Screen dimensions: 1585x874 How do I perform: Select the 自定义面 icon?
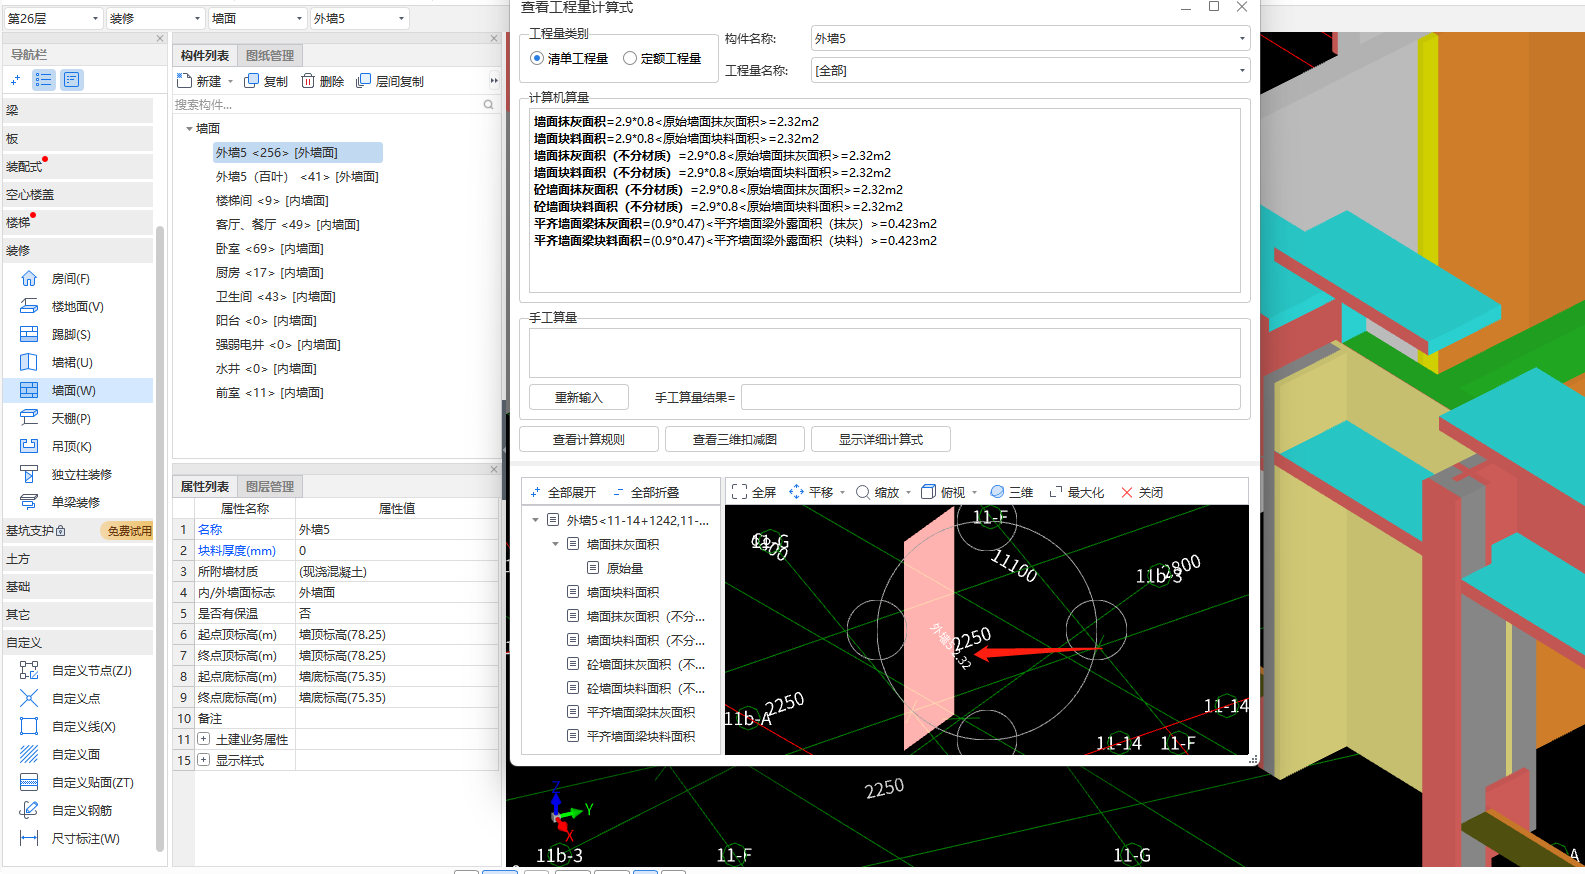click(x=29, y=755)
